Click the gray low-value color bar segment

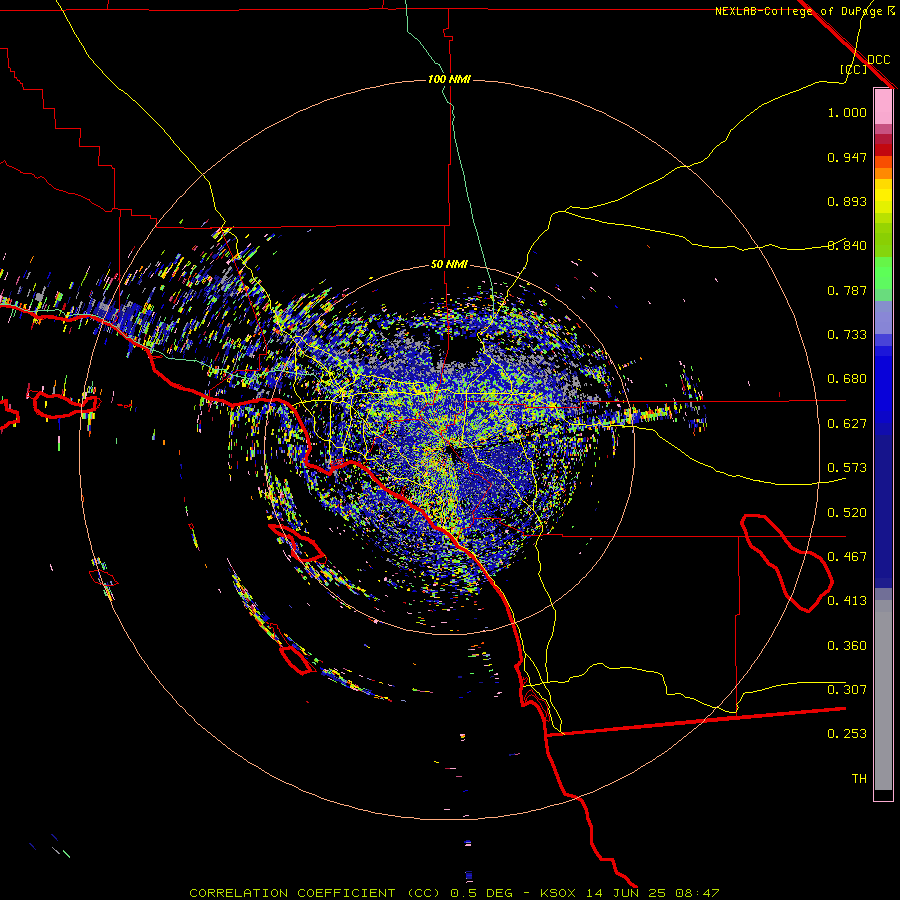click(883, 695)
